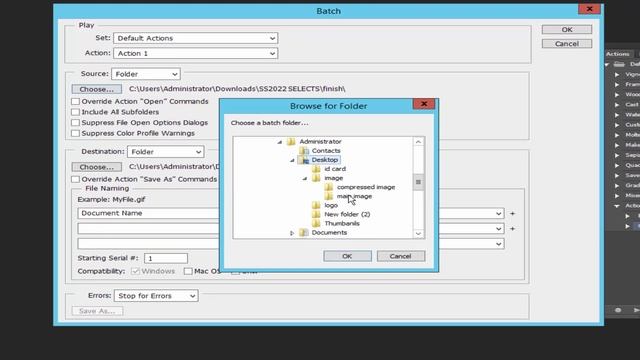Click the record circle in the Actions panel
This screenshot has height=360, width=640.
[x=618, y=310]
